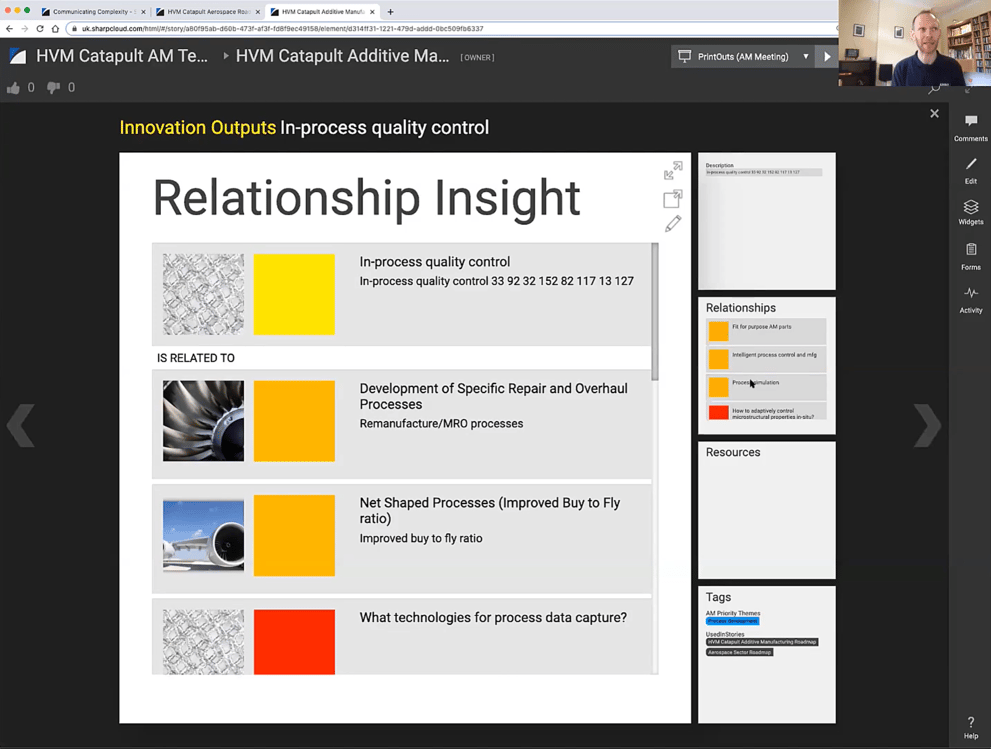
Task: Like the story with thumbs up
Action: point(14,88)
